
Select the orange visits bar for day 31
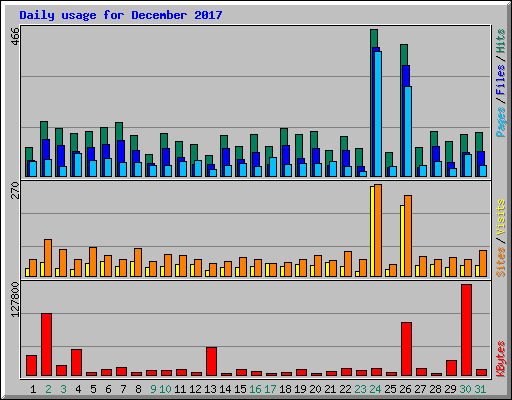483,263
